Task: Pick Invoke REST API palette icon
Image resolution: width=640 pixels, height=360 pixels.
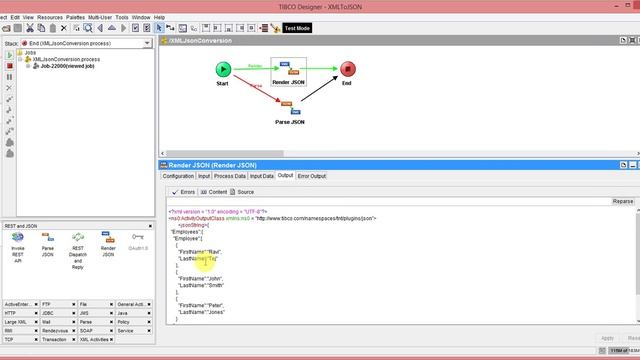Action: [18, 238]
